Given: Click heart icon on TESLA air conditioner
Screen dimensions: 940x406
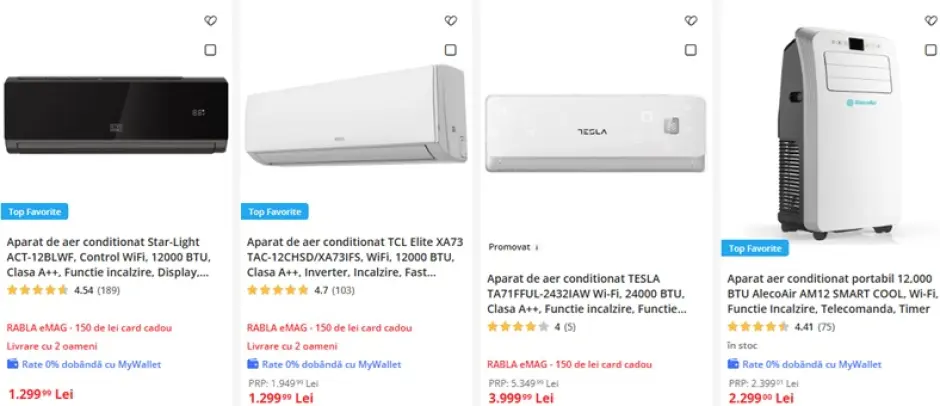Looking at the screenshot, I should click(691, 20).
